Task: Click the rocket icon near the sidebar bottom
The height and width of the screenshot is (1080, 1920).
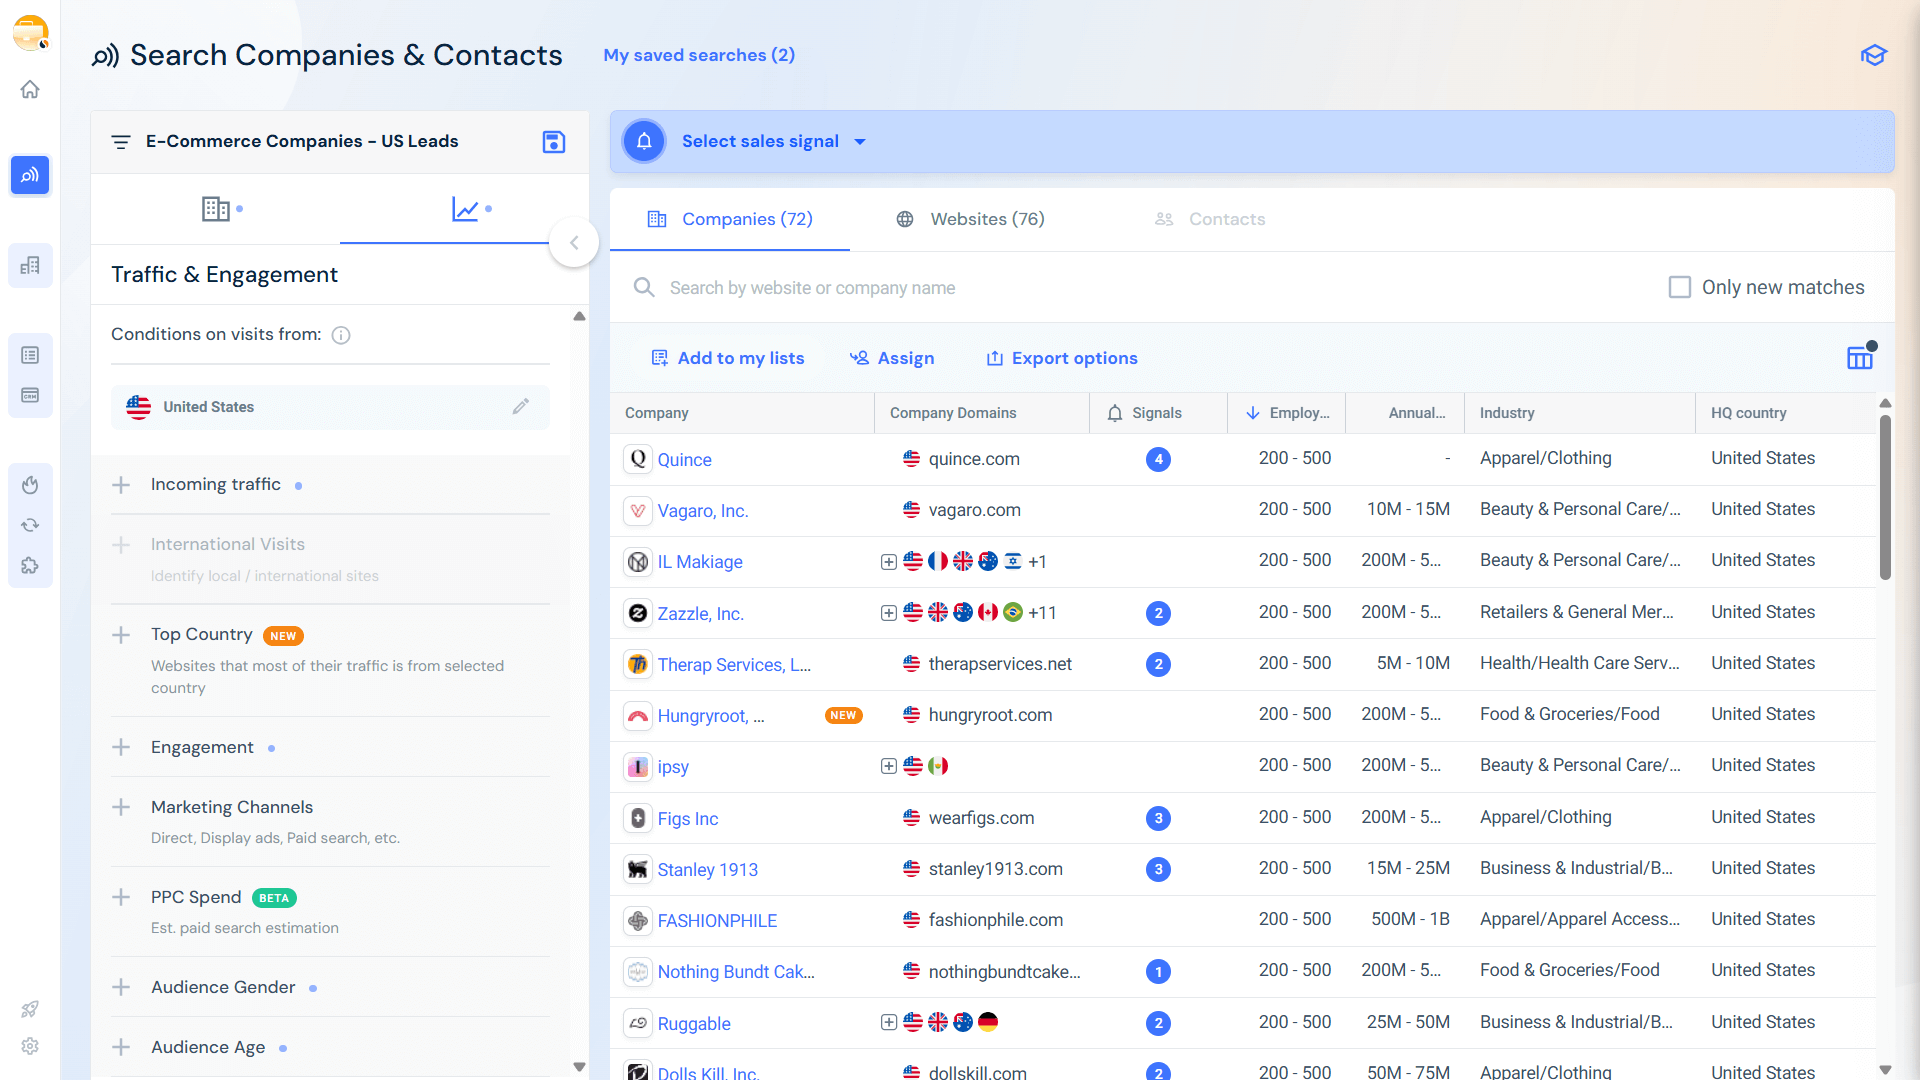Action: pyautogui.click(x=30, y=1009)
